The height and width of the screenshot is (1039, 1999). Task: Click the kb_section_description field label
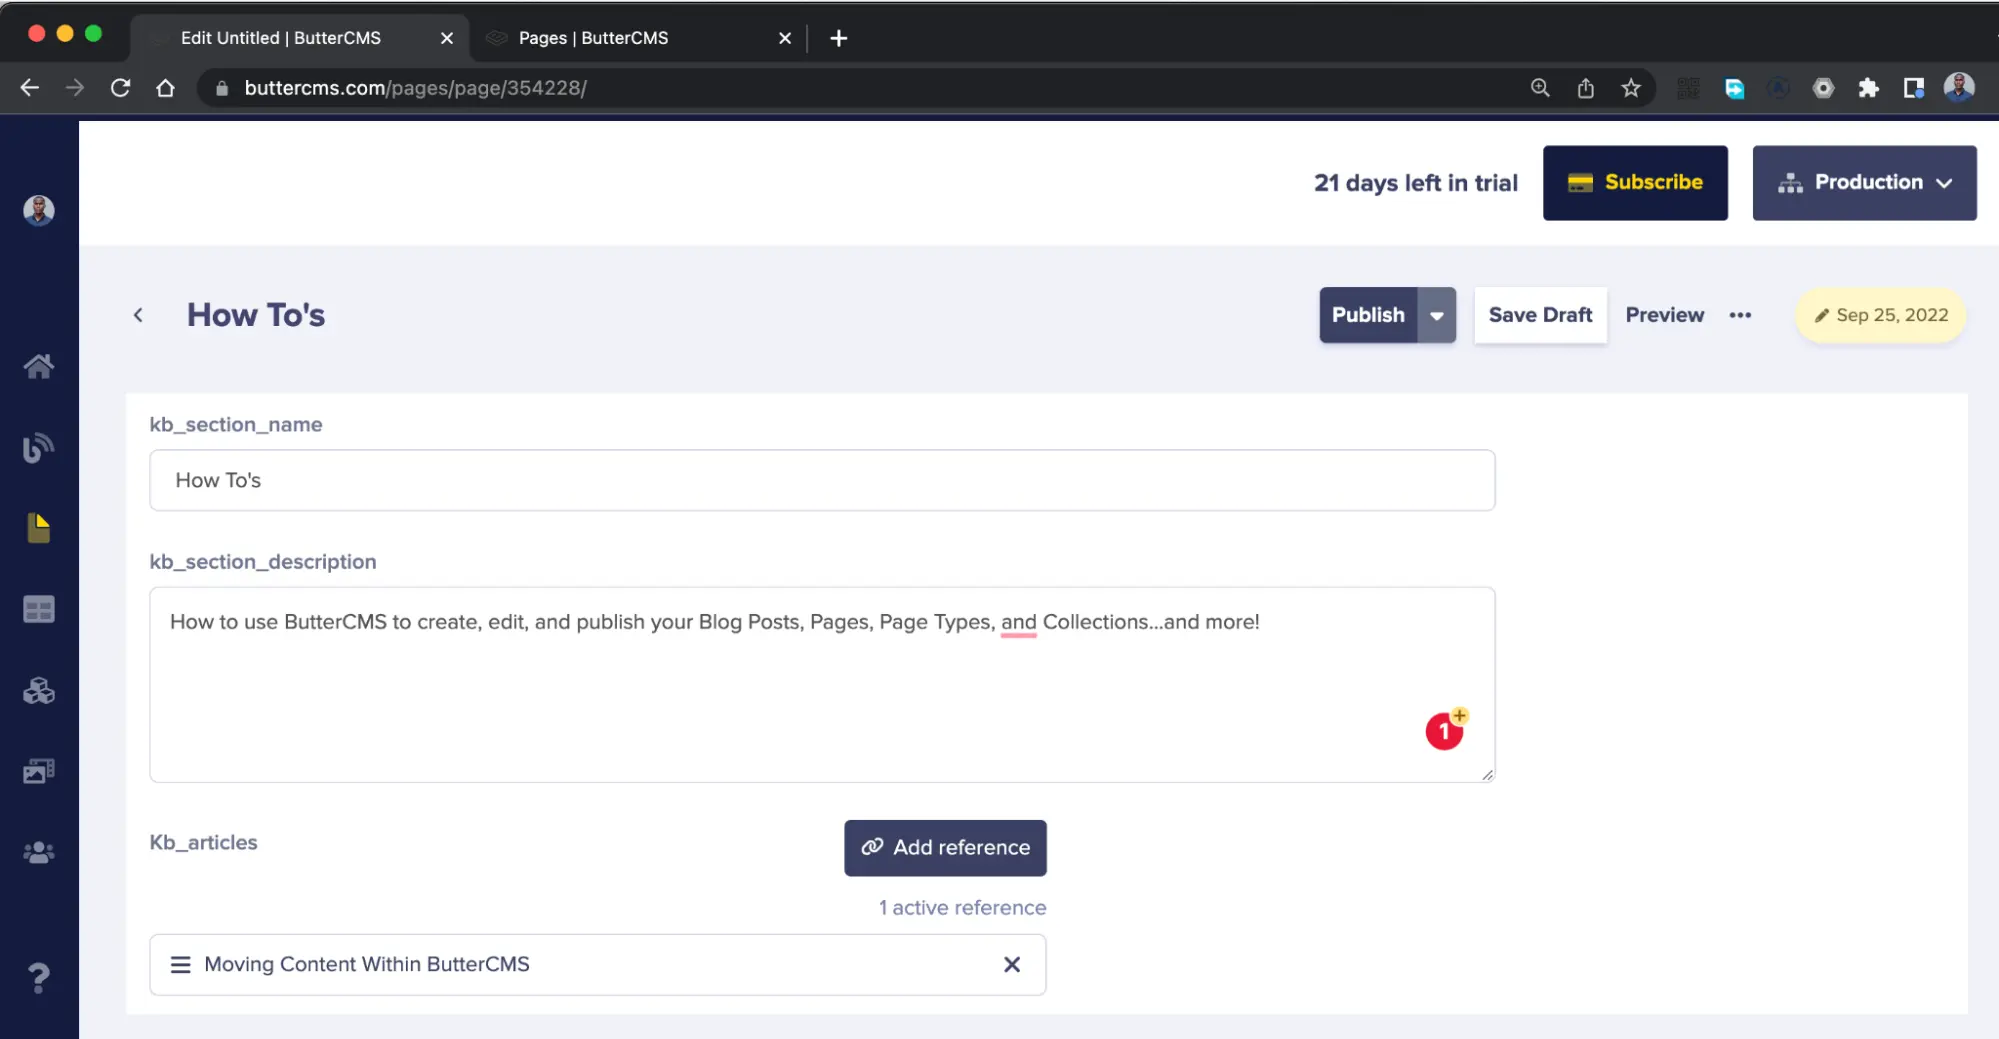[263, 562]
